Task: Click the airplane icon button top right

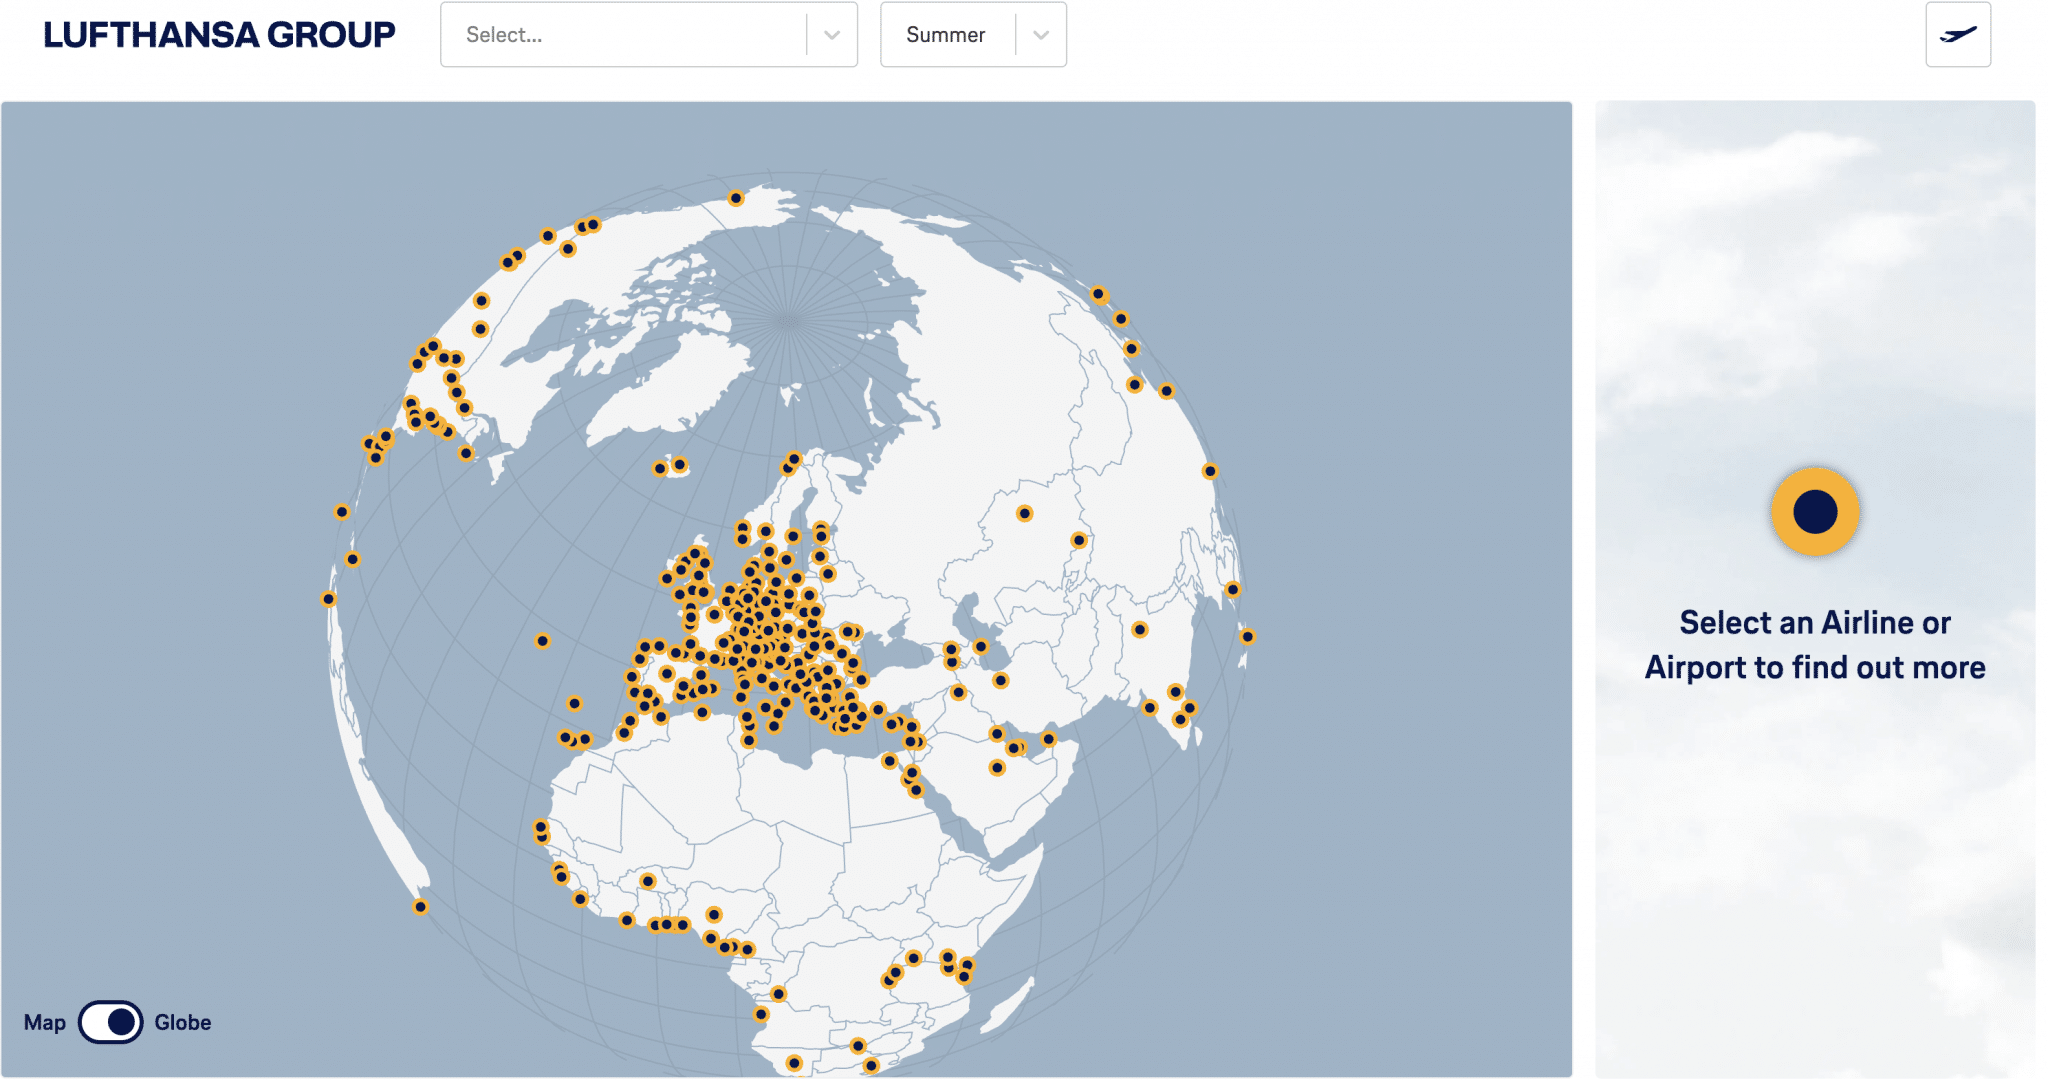Action: tap(1957, 35)
